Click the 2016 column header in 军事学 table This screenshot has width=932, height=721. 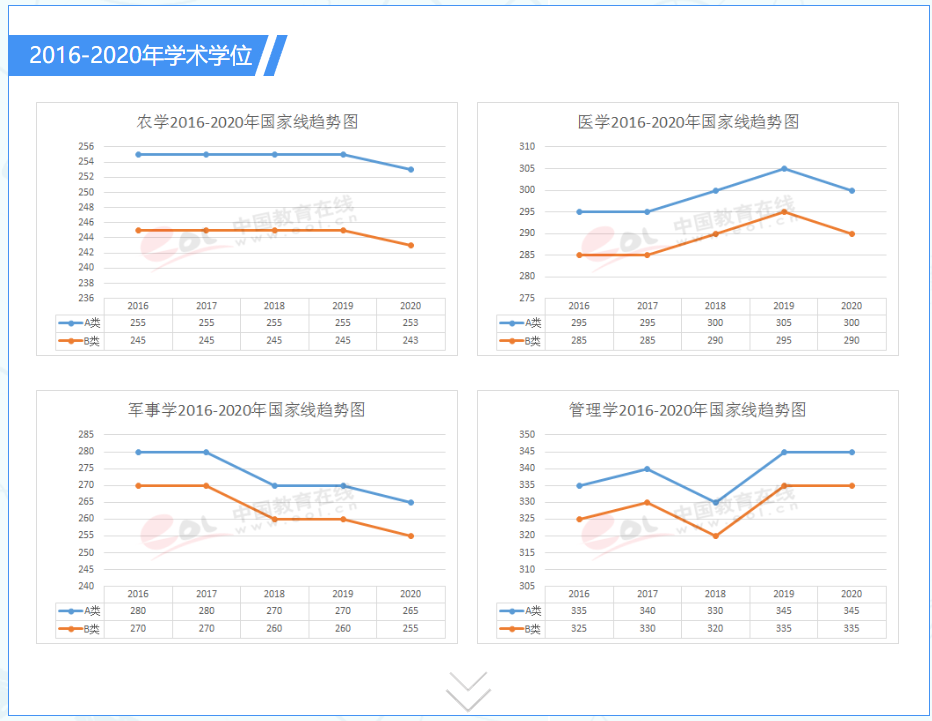pyautogui.click(x=138, y=594)
